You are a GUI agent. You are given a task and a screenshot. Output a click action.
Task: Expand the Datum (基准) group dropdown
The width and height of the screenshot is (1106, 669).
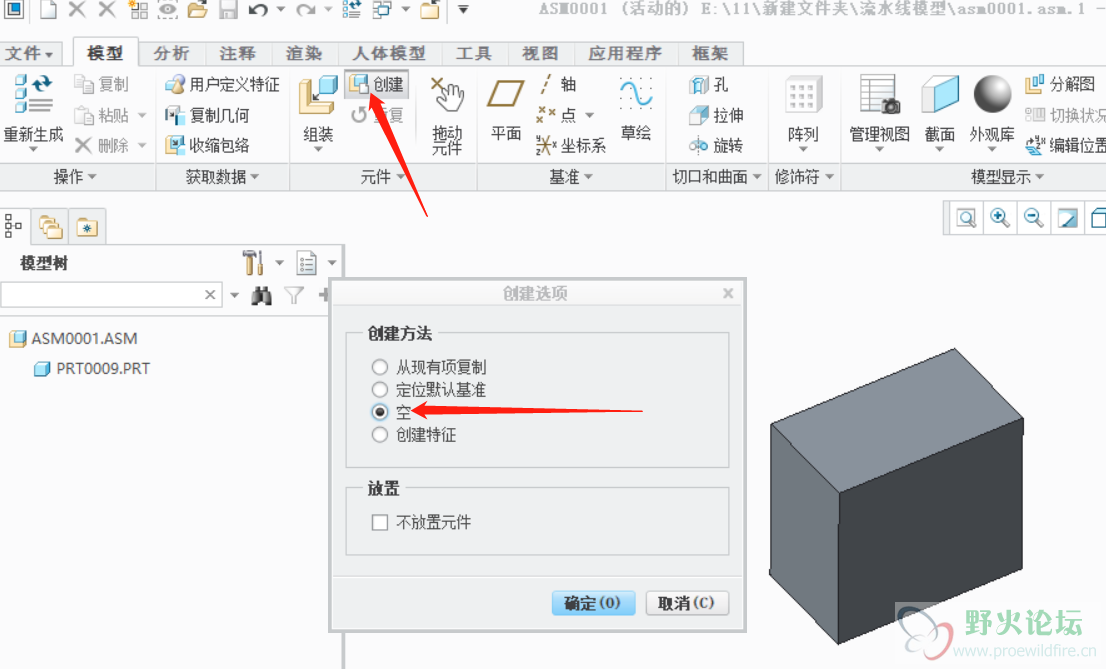pos(571,176)
